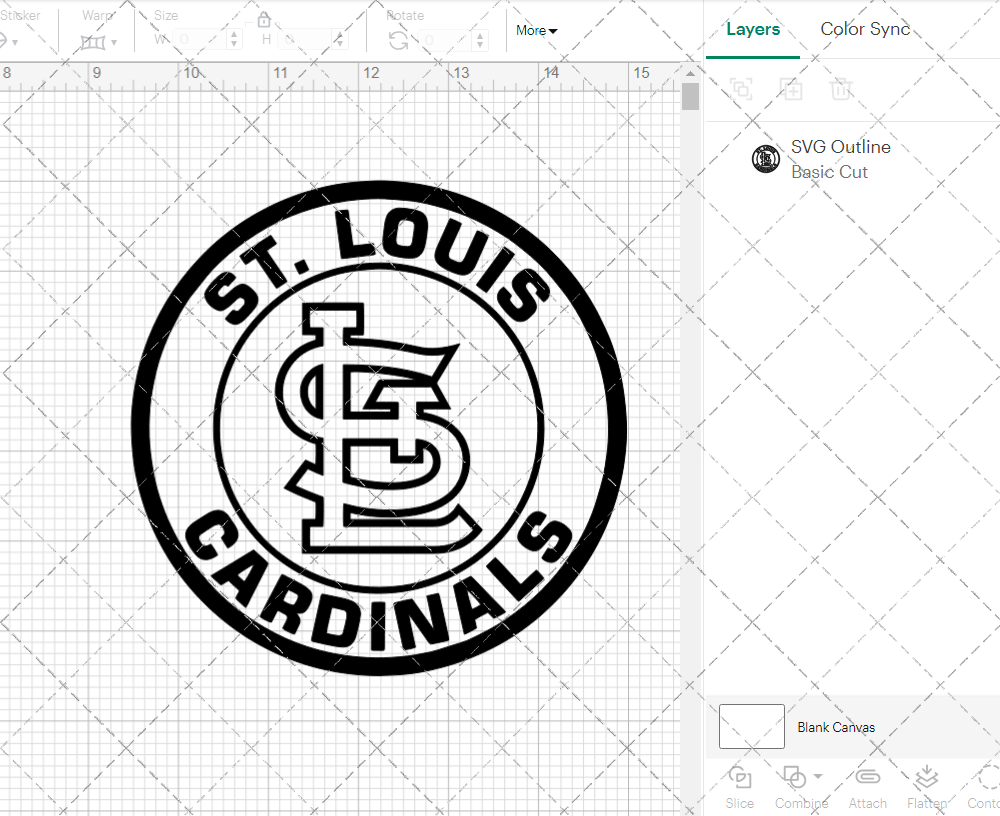The height and width of the screenshot is (816, 1000).
Task: Click the height stepper arrows
Action: [340, 40]
